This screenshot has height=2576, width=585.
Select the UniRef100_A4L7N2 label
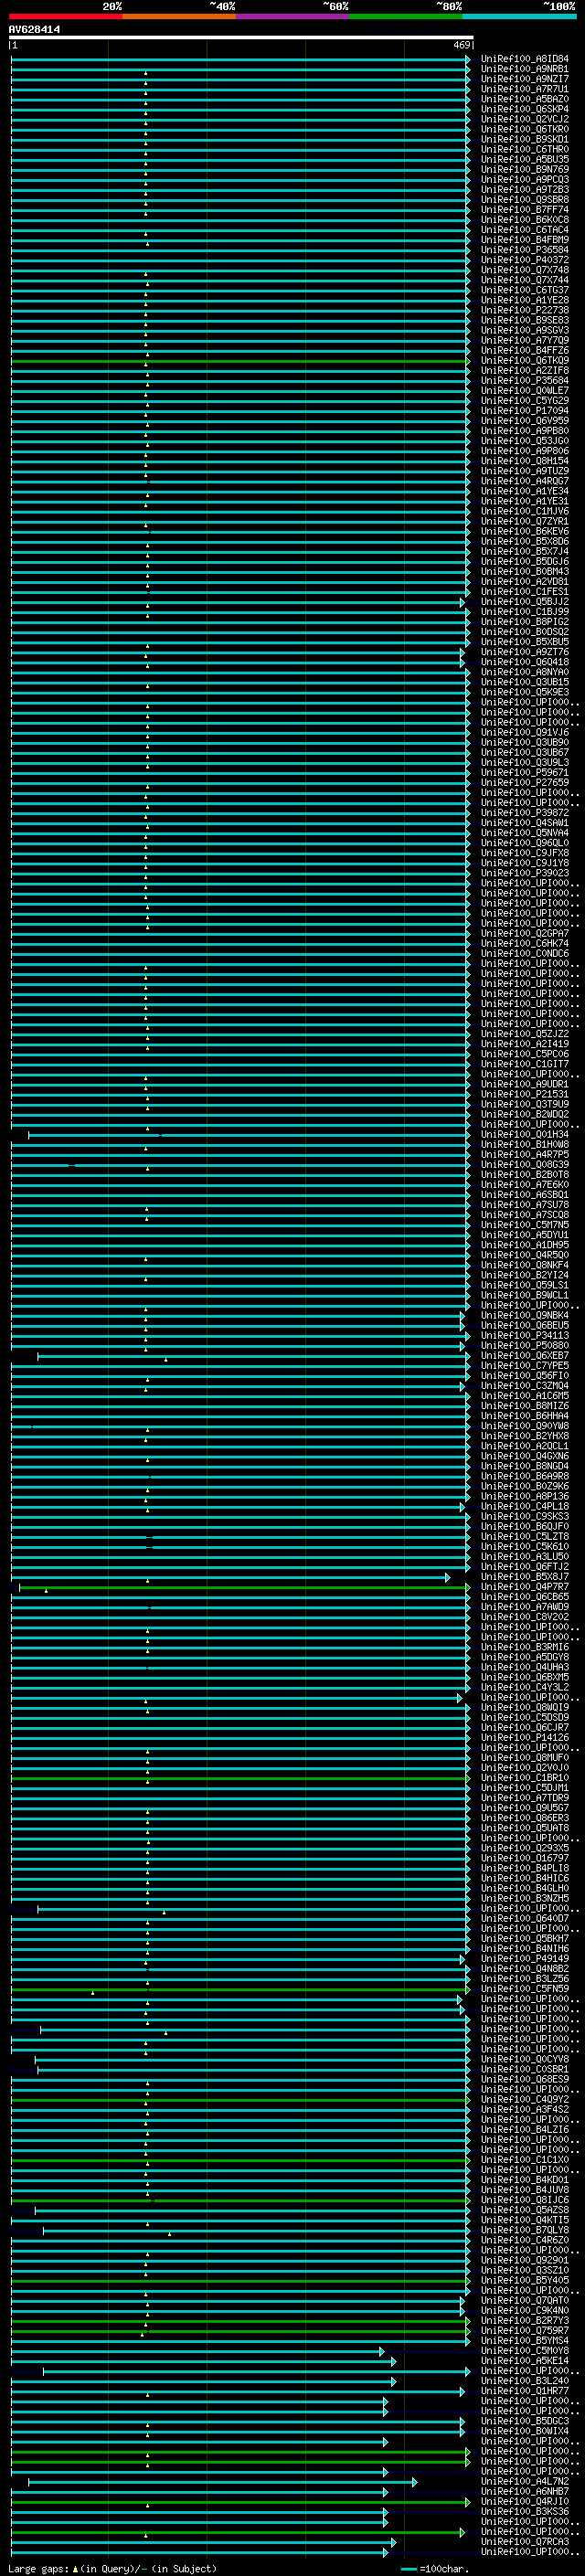click(524, 2481)
